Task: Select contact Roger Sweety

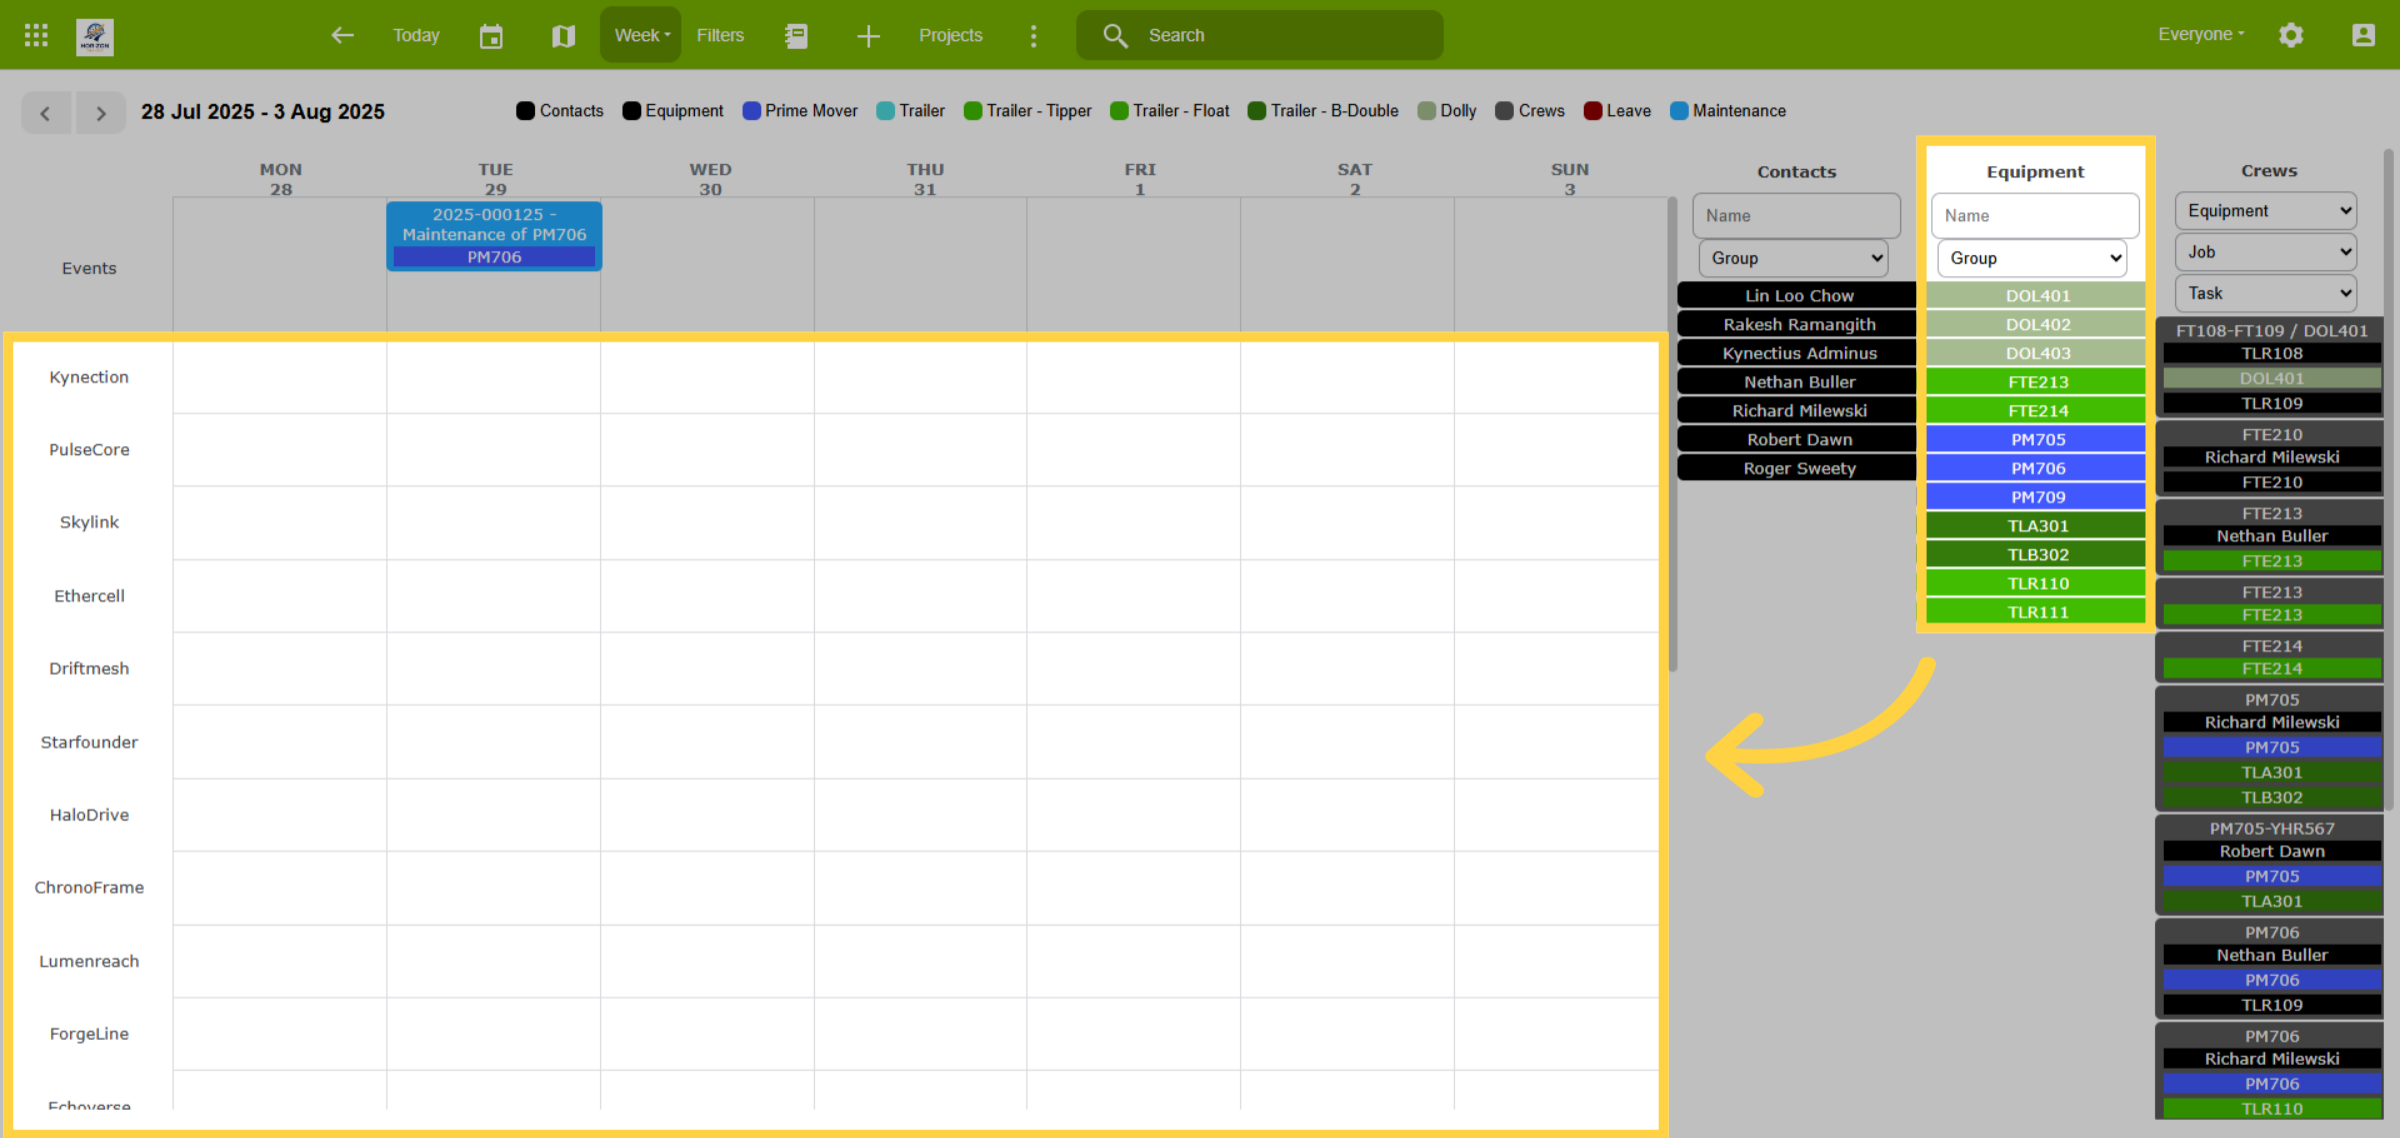Action: tap(1798, 468)
